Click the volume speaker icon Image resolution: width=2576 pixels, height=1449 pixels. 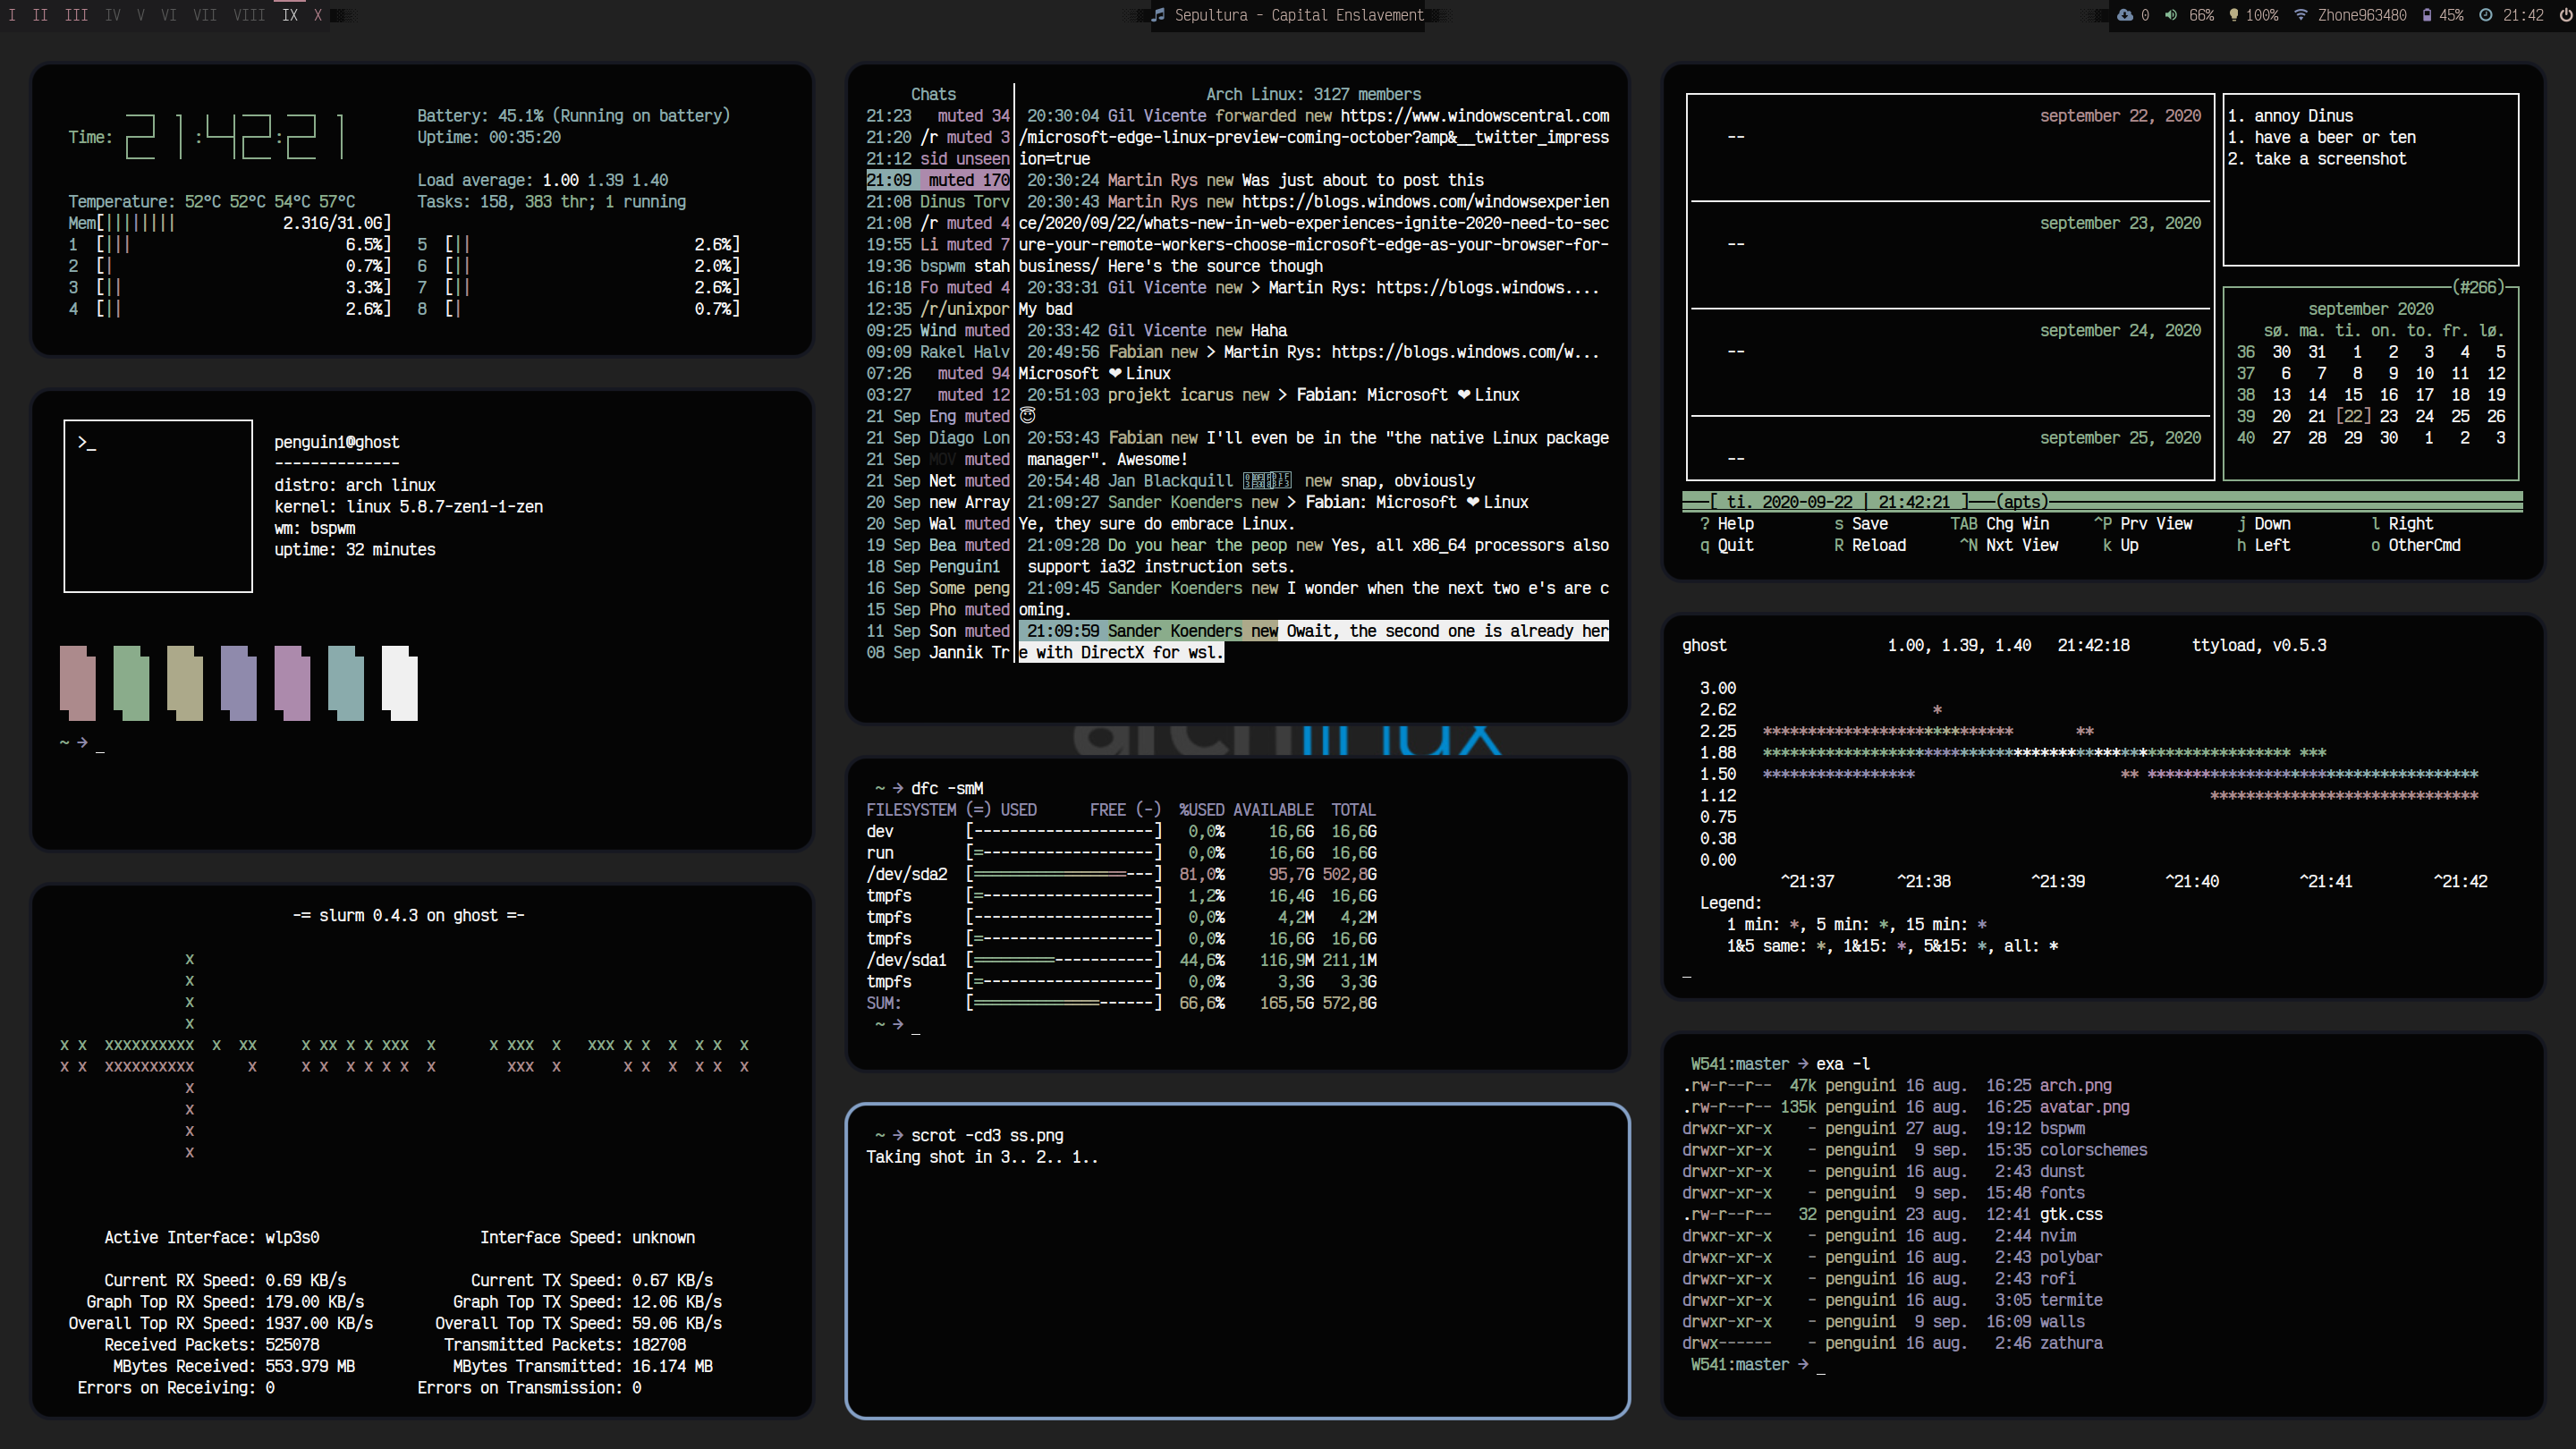(x=2171, y=15)
